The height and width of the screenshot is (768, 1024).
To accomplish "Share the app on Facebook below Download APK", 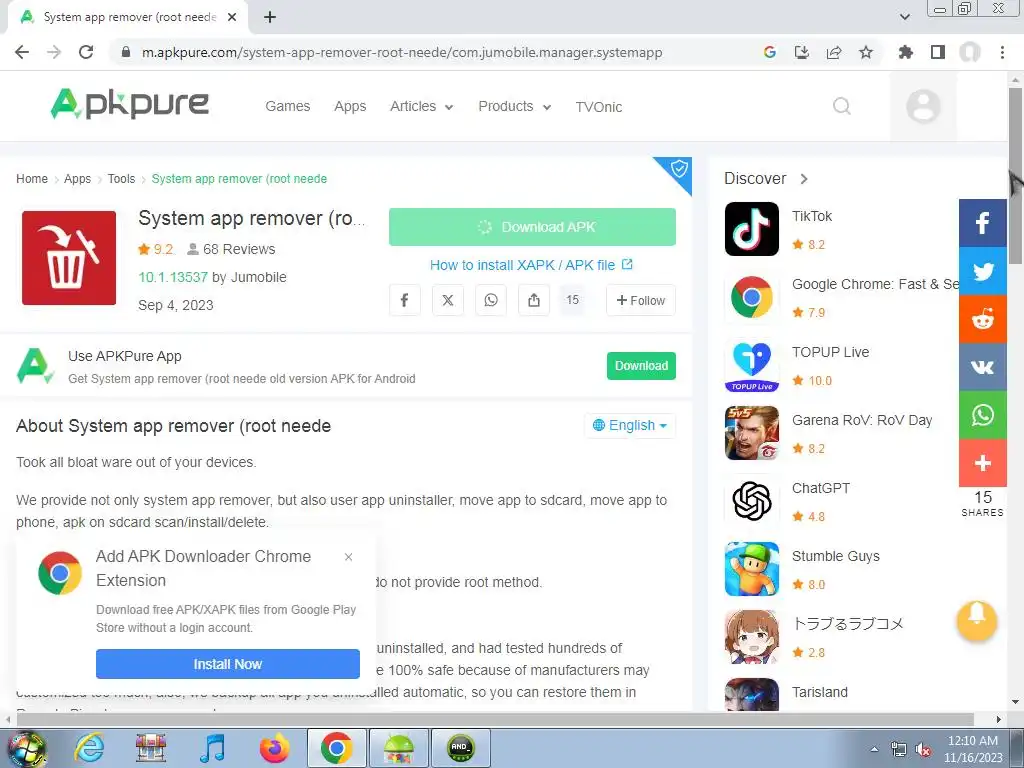I will (x=405, y=300).
